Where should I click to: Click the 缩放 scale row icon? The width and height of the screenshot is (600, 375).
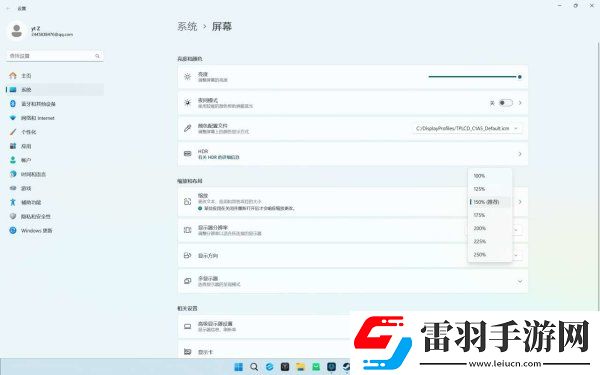[x=188, y=202]
